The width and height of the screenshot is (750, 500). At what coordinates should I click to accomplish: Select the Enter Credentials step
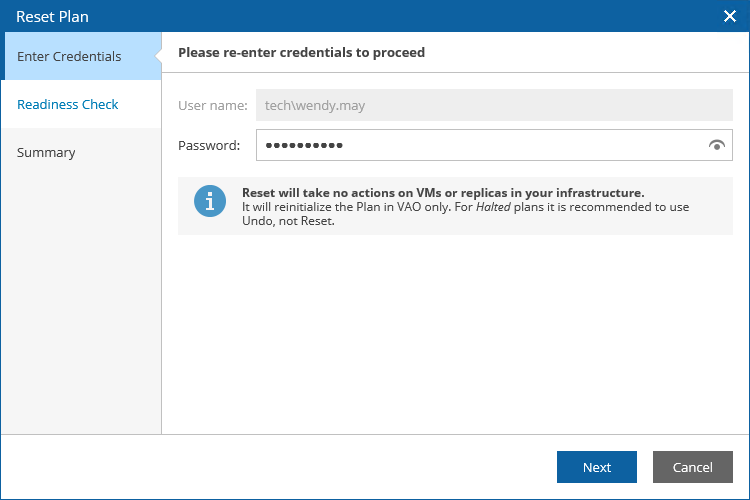click(x=70, y=56)
